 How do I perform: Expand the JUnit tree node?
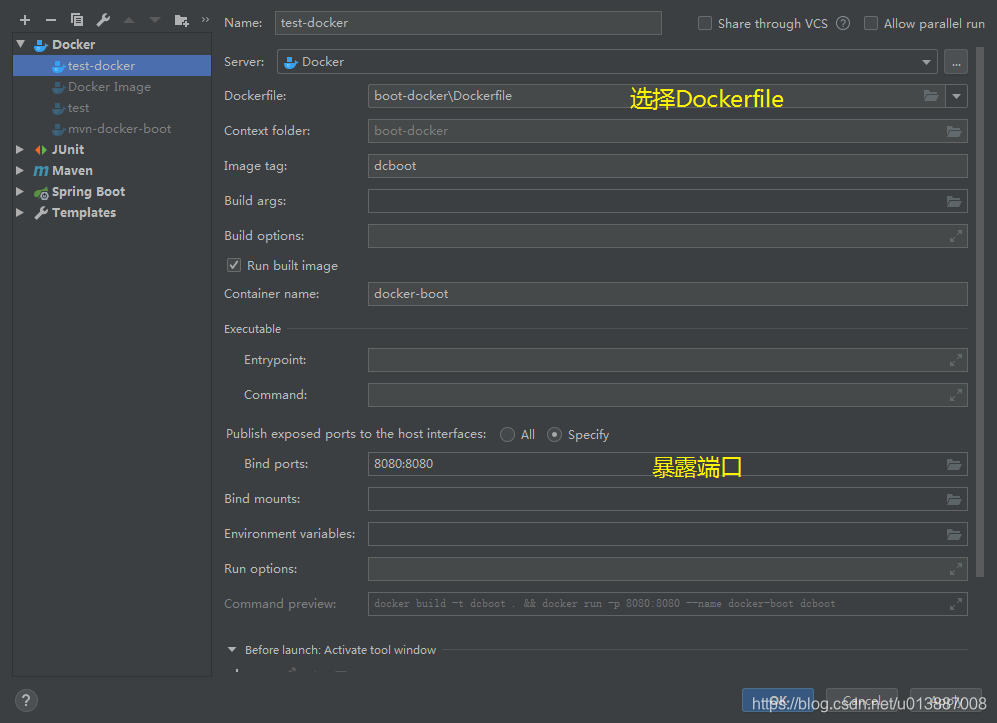pyautogui.click(x=20, y=149)
